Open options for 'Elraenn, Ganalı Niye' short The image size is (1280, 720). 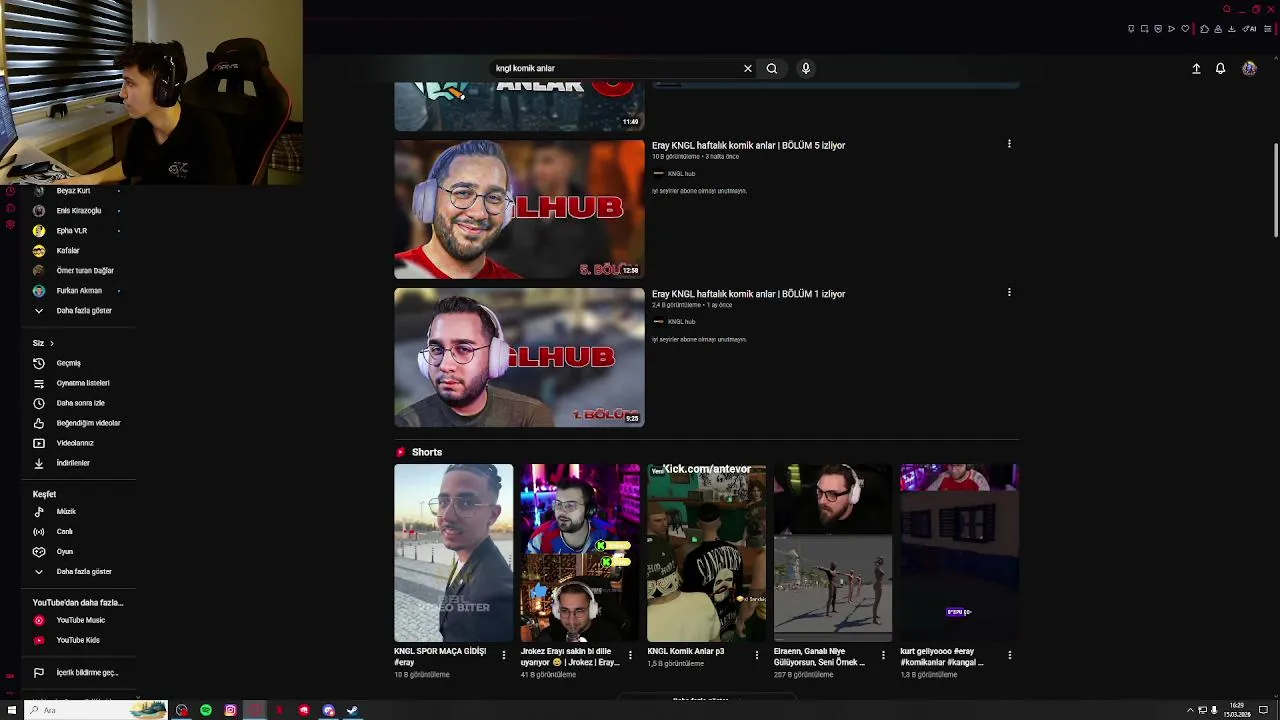click(883, 655)
